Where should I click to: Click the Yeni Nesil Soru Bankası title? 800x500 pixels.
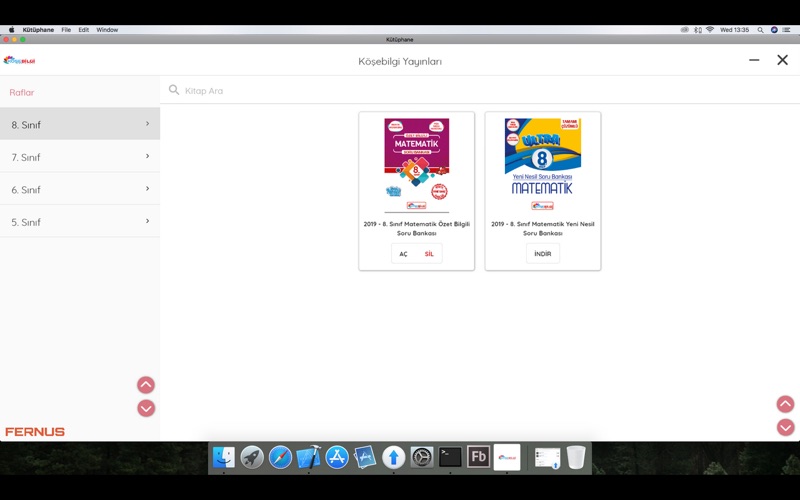coord(543,228)
